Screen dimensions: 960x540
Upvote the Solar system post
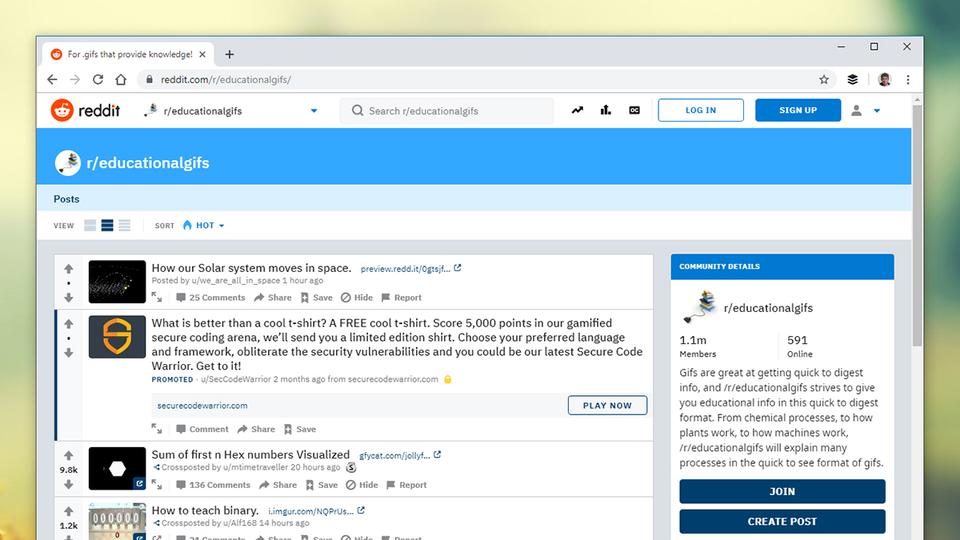69,269
